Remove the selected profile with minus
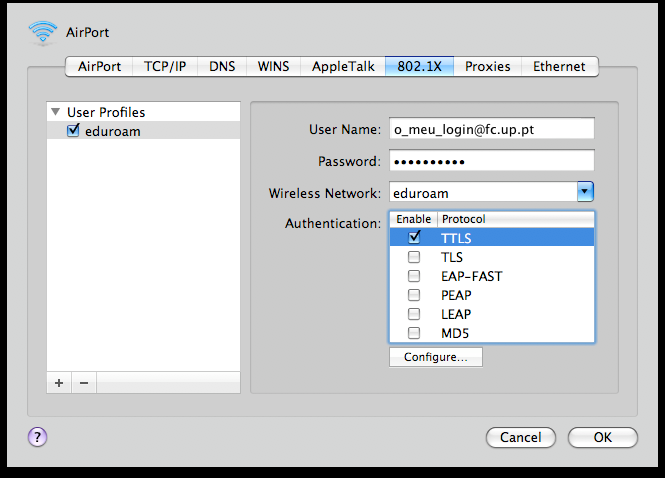Image resolution: width=665 pixels, height=478 pixels. (x=84, y=383)
